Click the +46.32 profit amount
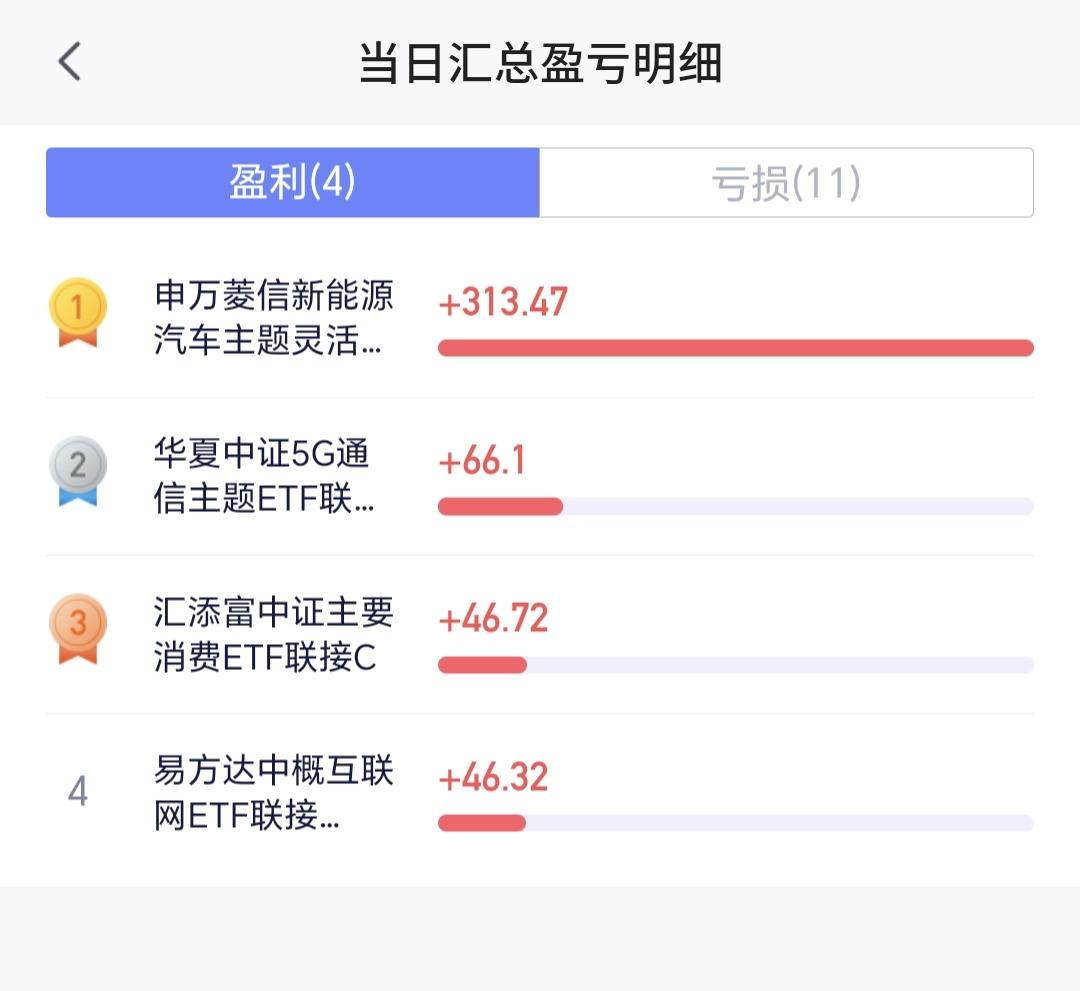This screenshot has height=991, width=1080. tap(494, 778)
